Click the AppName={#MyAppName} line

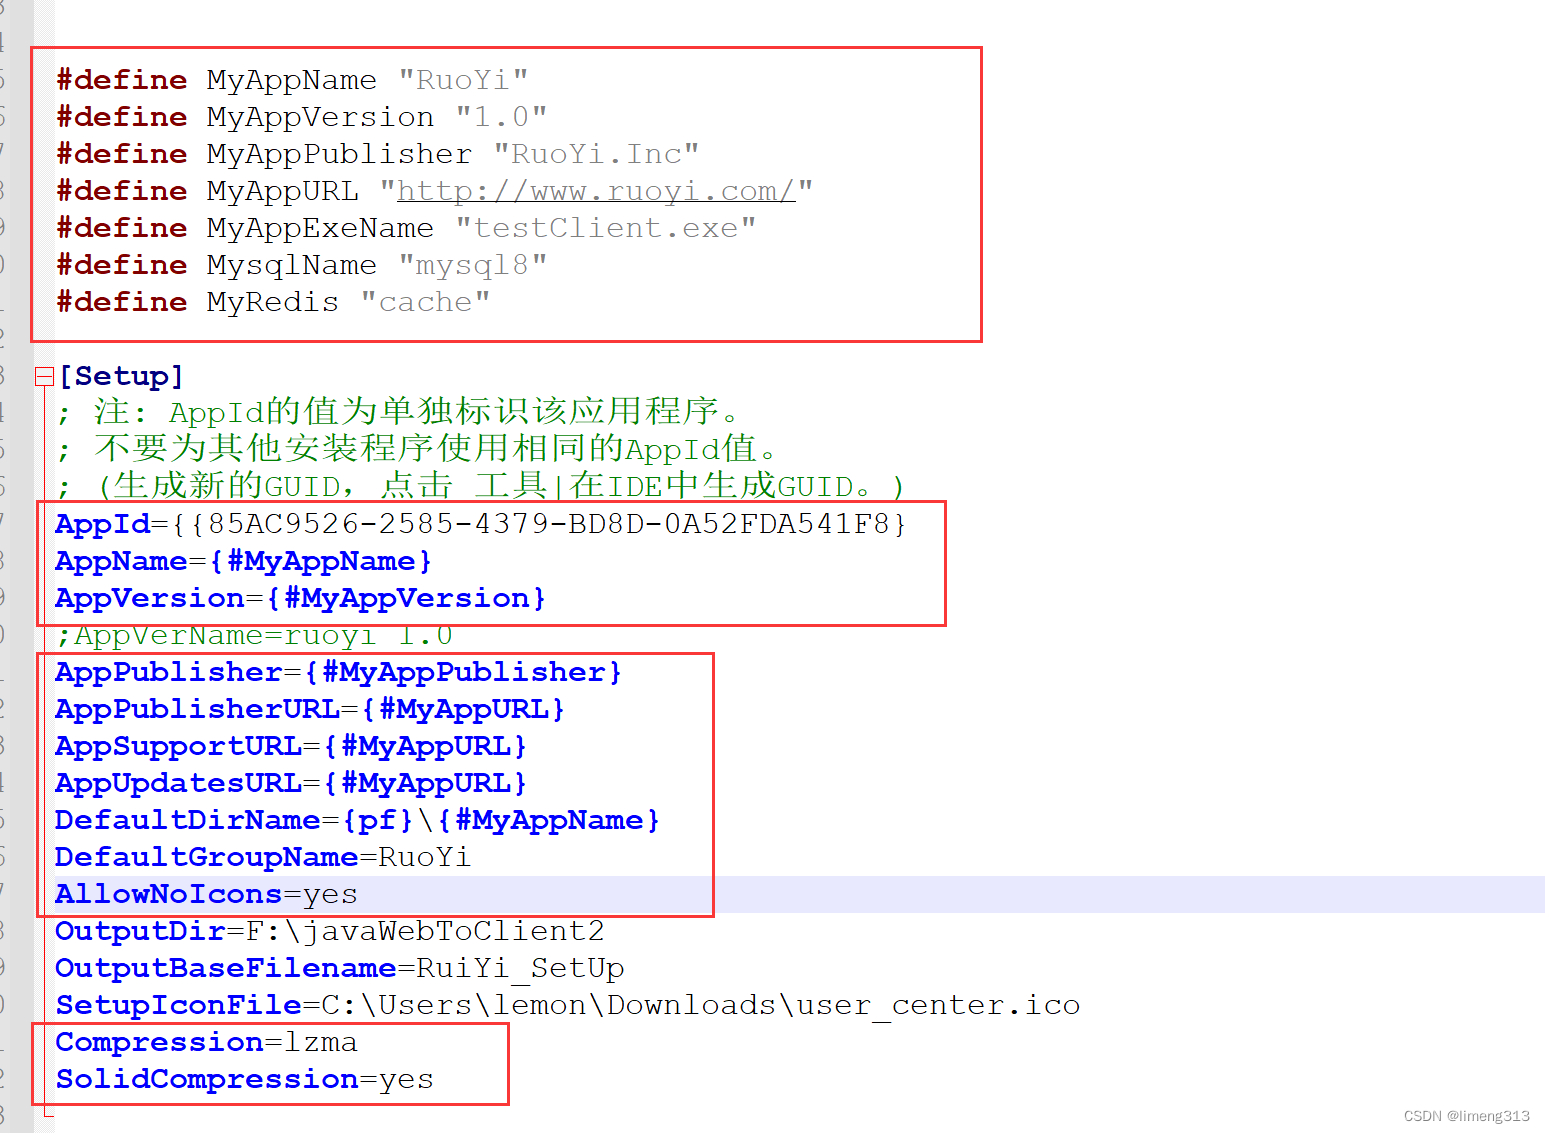[x=244, y=561]
